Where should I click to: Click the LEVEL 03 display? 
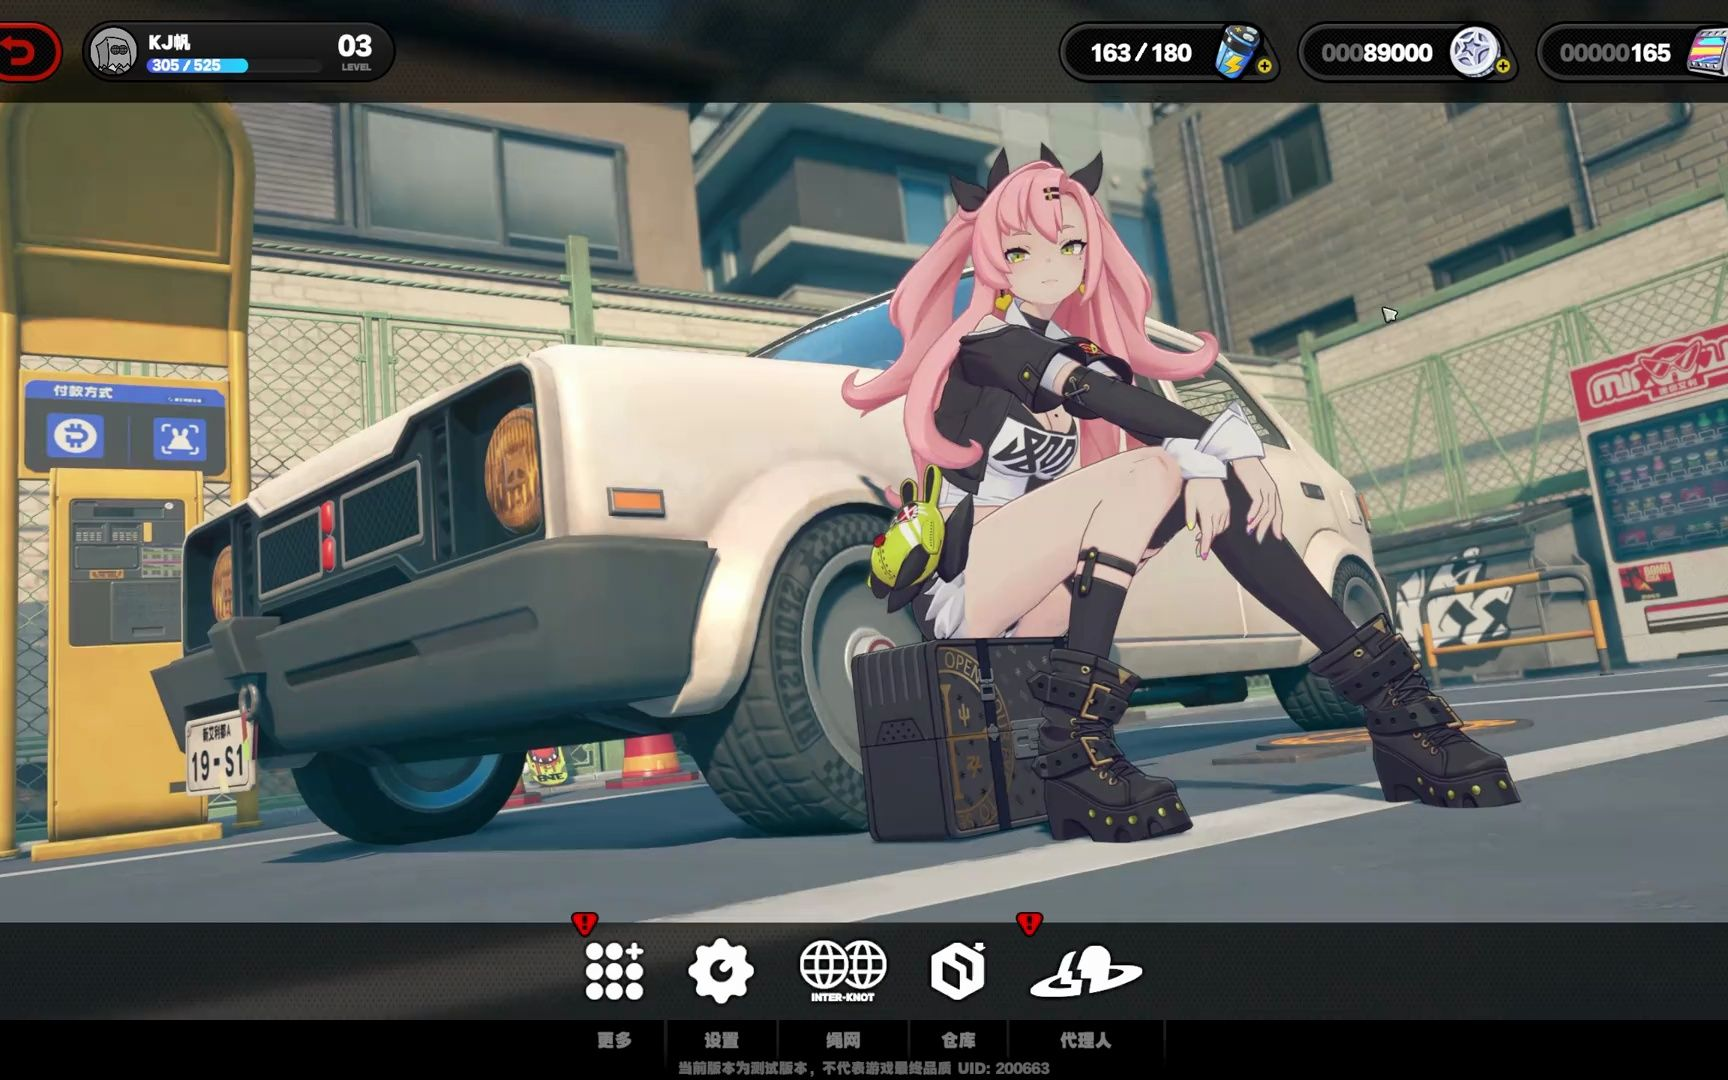click(356, 50)
